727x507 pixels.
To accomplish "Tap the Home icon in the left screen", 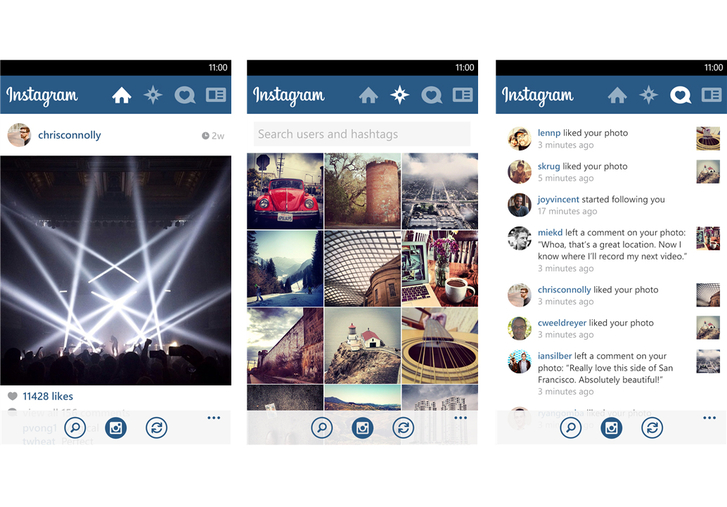I will point(121,95).
